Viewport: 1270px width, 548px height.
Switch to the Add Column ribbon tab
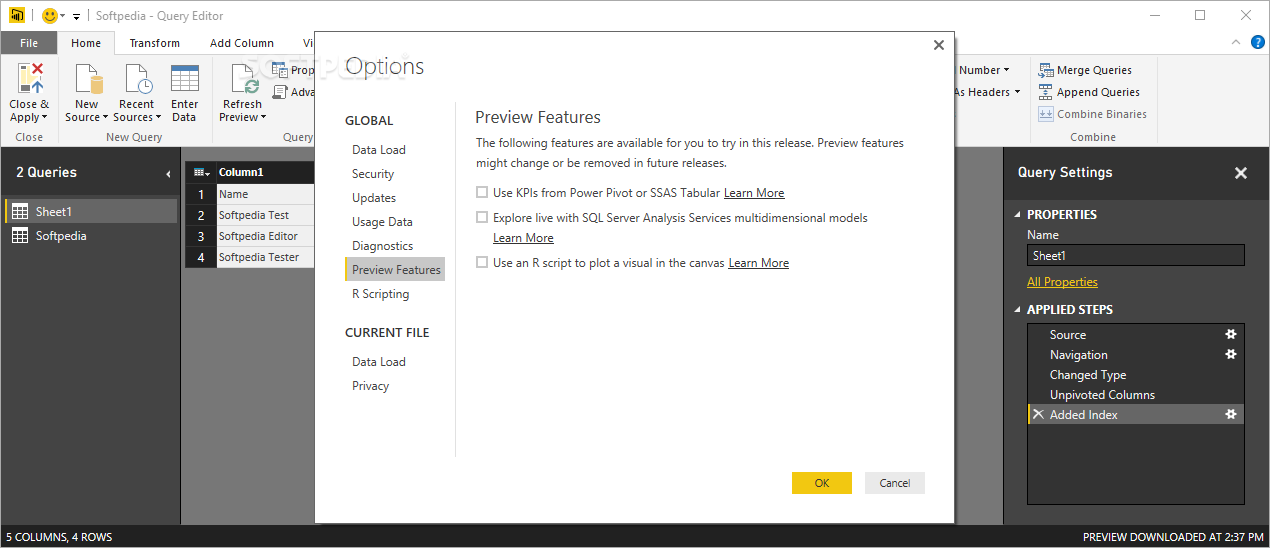tap(242, 43)
